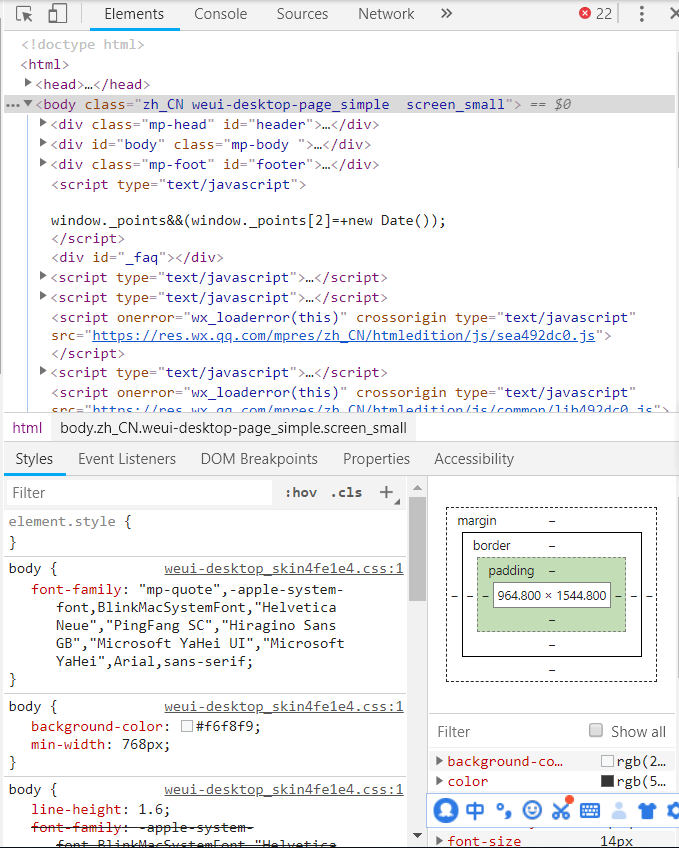This screenshot has width=679, height=848.
Task: Switch to the Console tab
Action: pos(221,14)
